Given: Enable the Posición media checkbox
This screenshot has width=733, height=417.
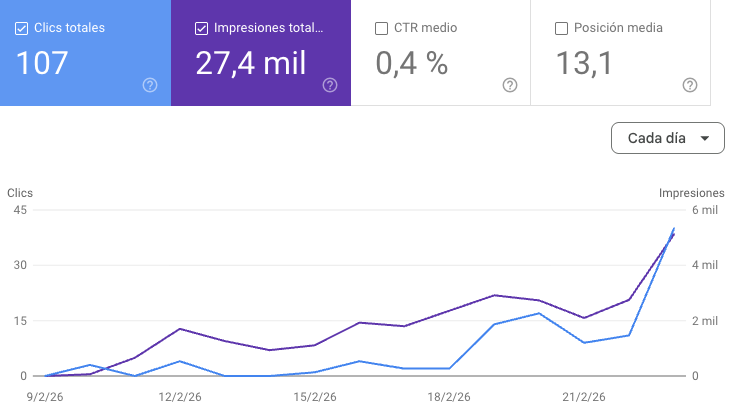Looking at the screenshot, I should click(x=561, y=29).
